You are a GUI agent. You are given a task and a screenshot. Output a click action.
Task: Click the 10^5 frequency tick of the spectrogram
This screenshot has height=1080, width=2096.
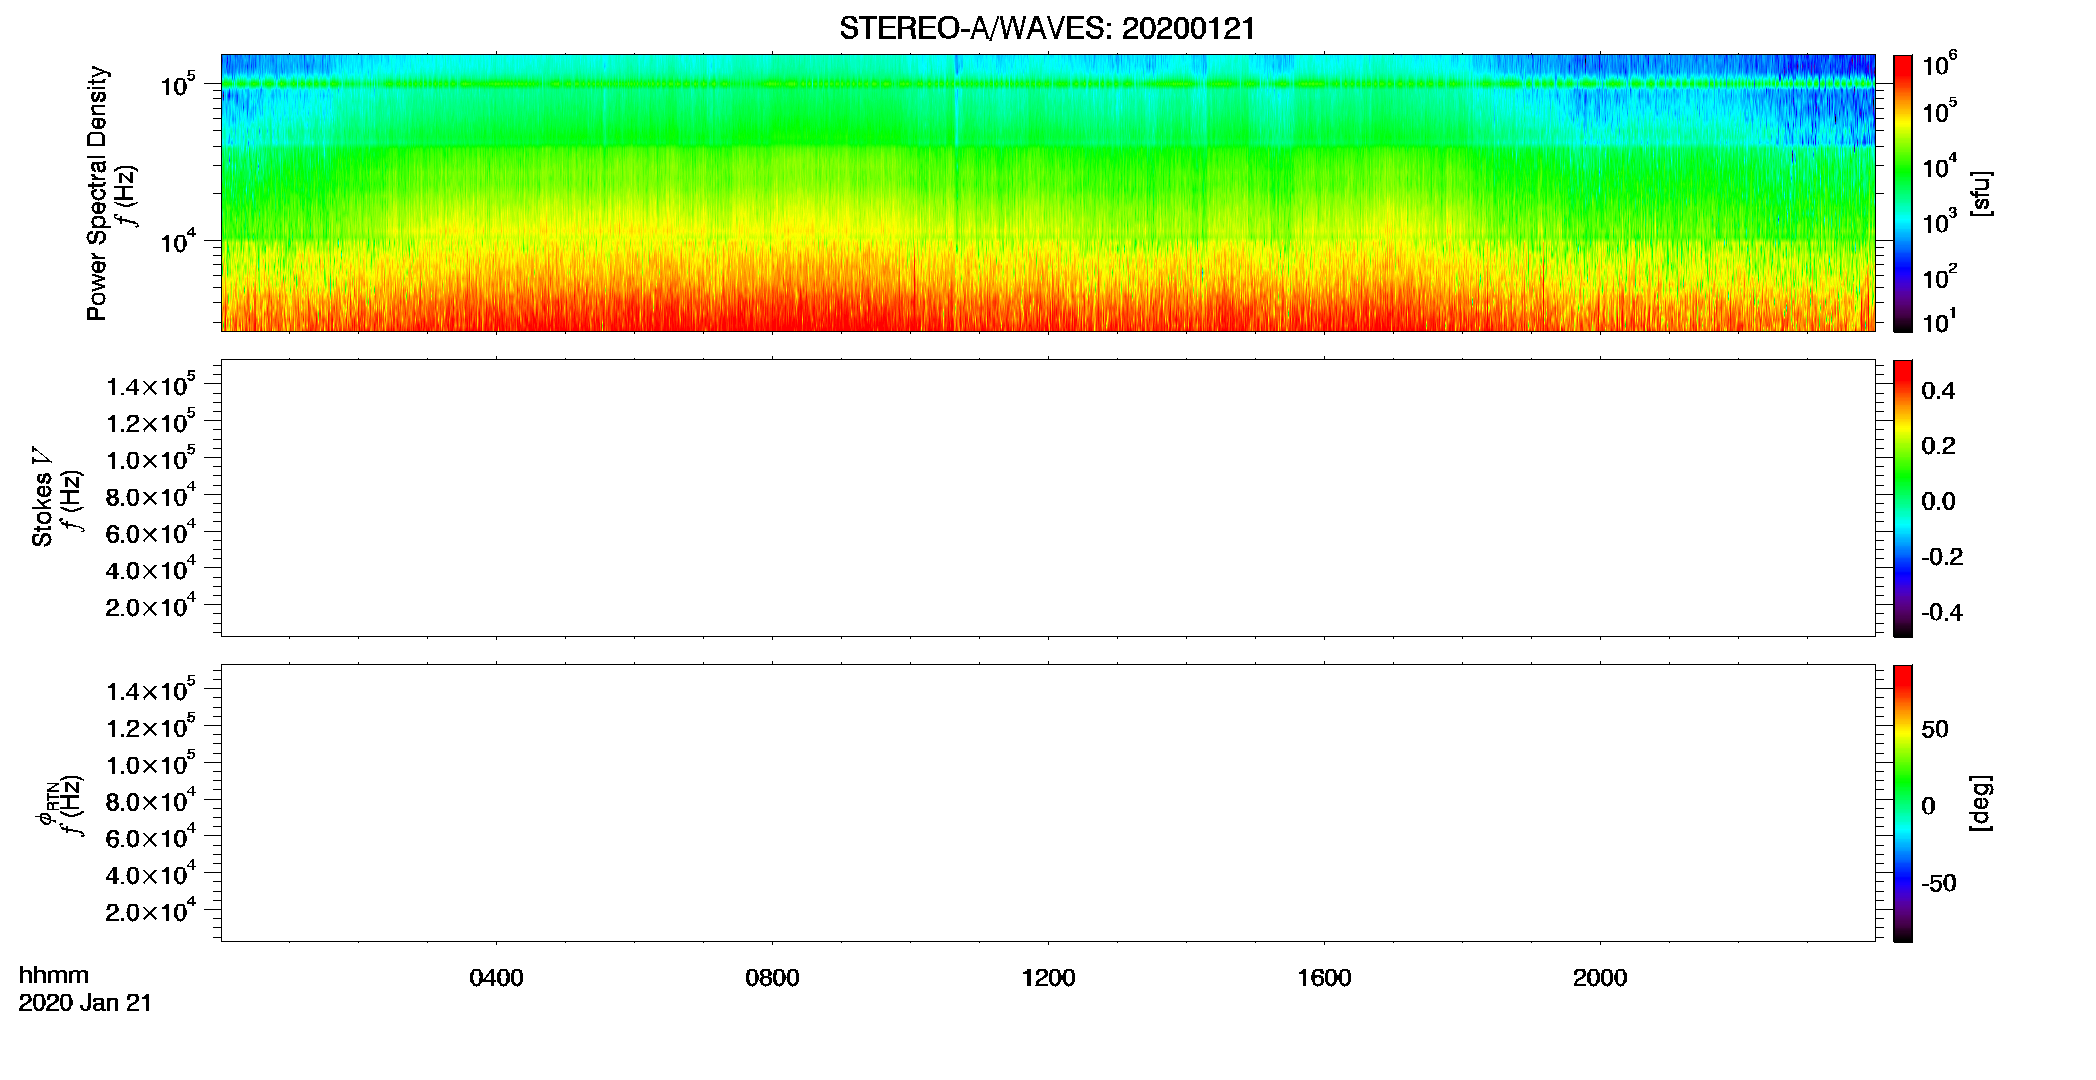pyautogui.click(x=178, y=84)
